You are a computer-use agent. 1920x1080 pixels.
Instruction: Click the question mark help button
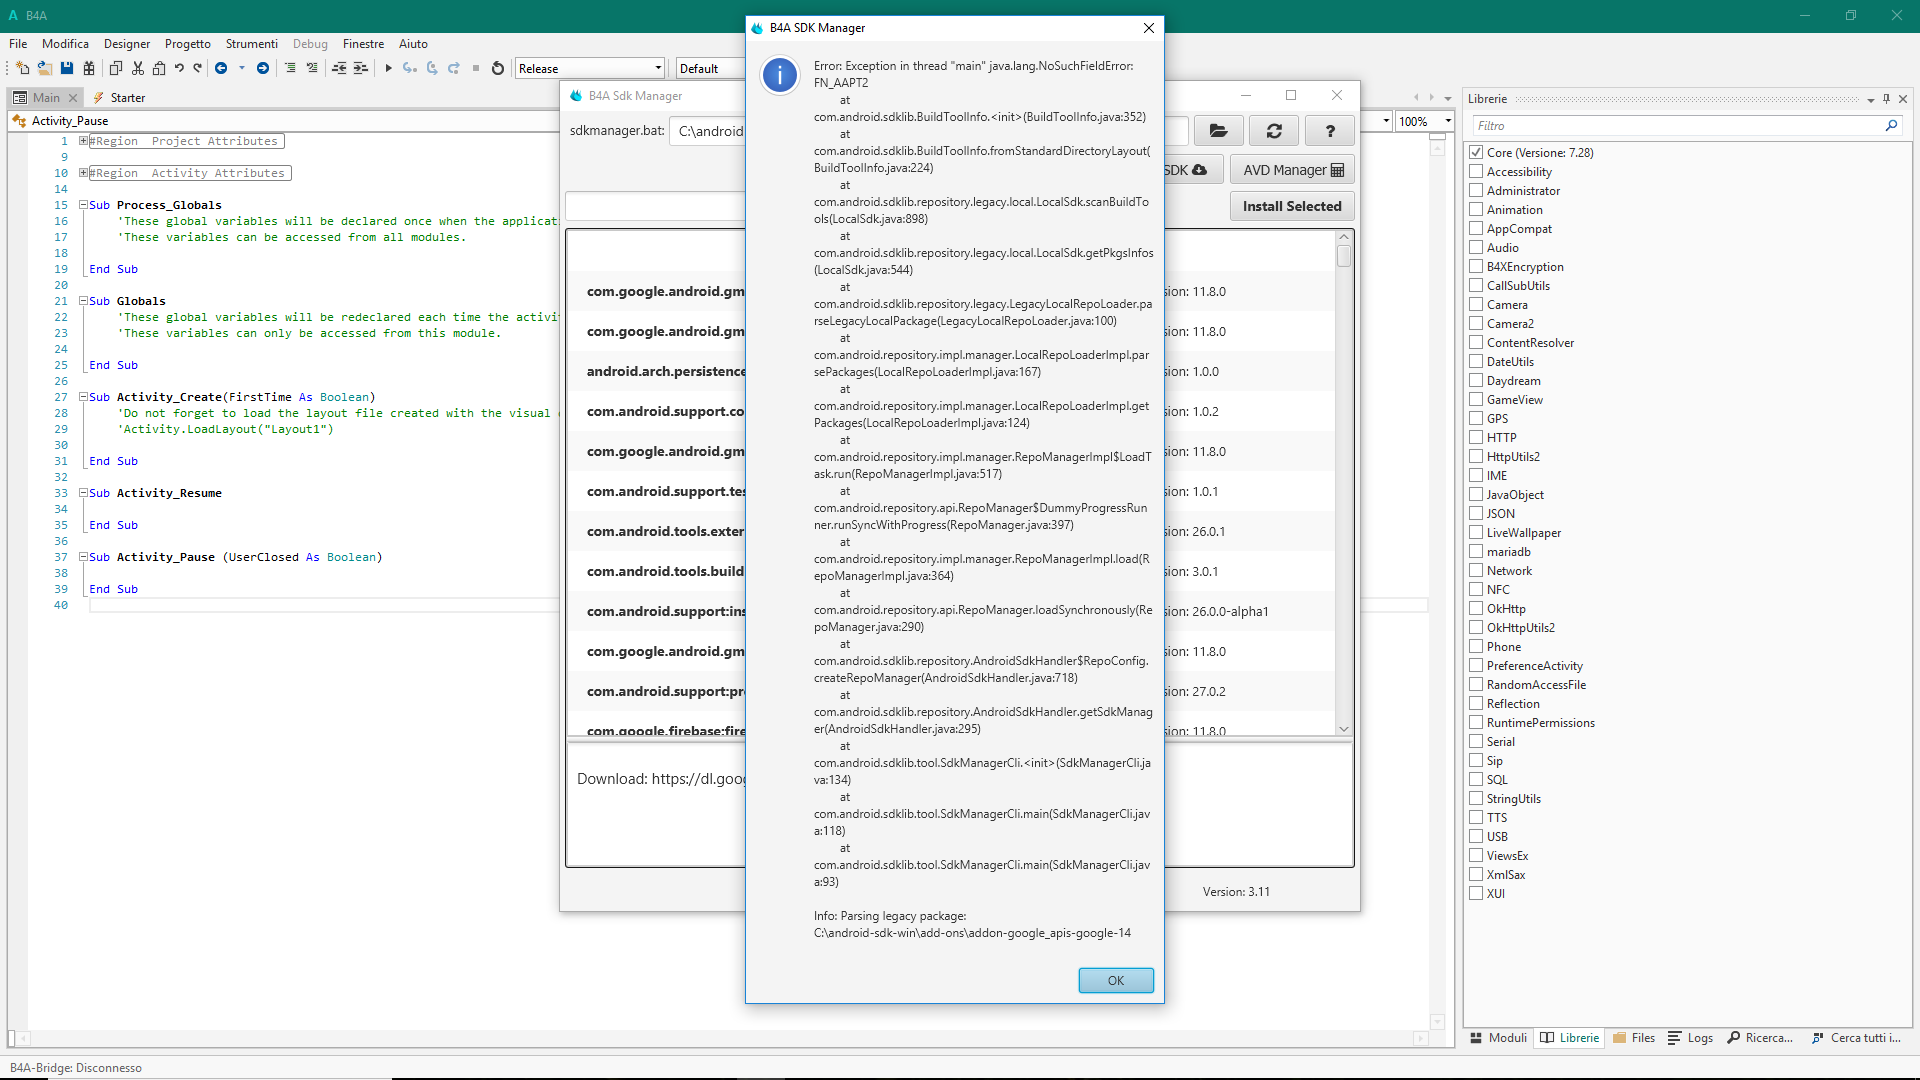pos(1330,131)
